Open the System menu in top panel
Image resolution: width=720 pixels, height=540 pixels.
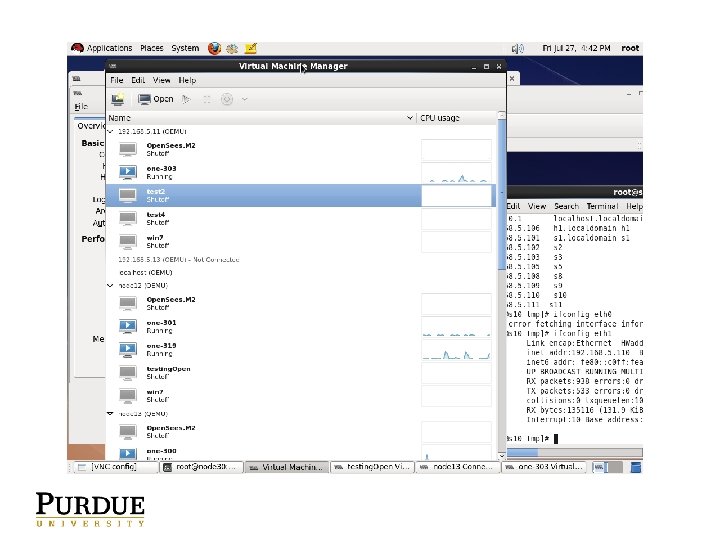tap(186, 48)
